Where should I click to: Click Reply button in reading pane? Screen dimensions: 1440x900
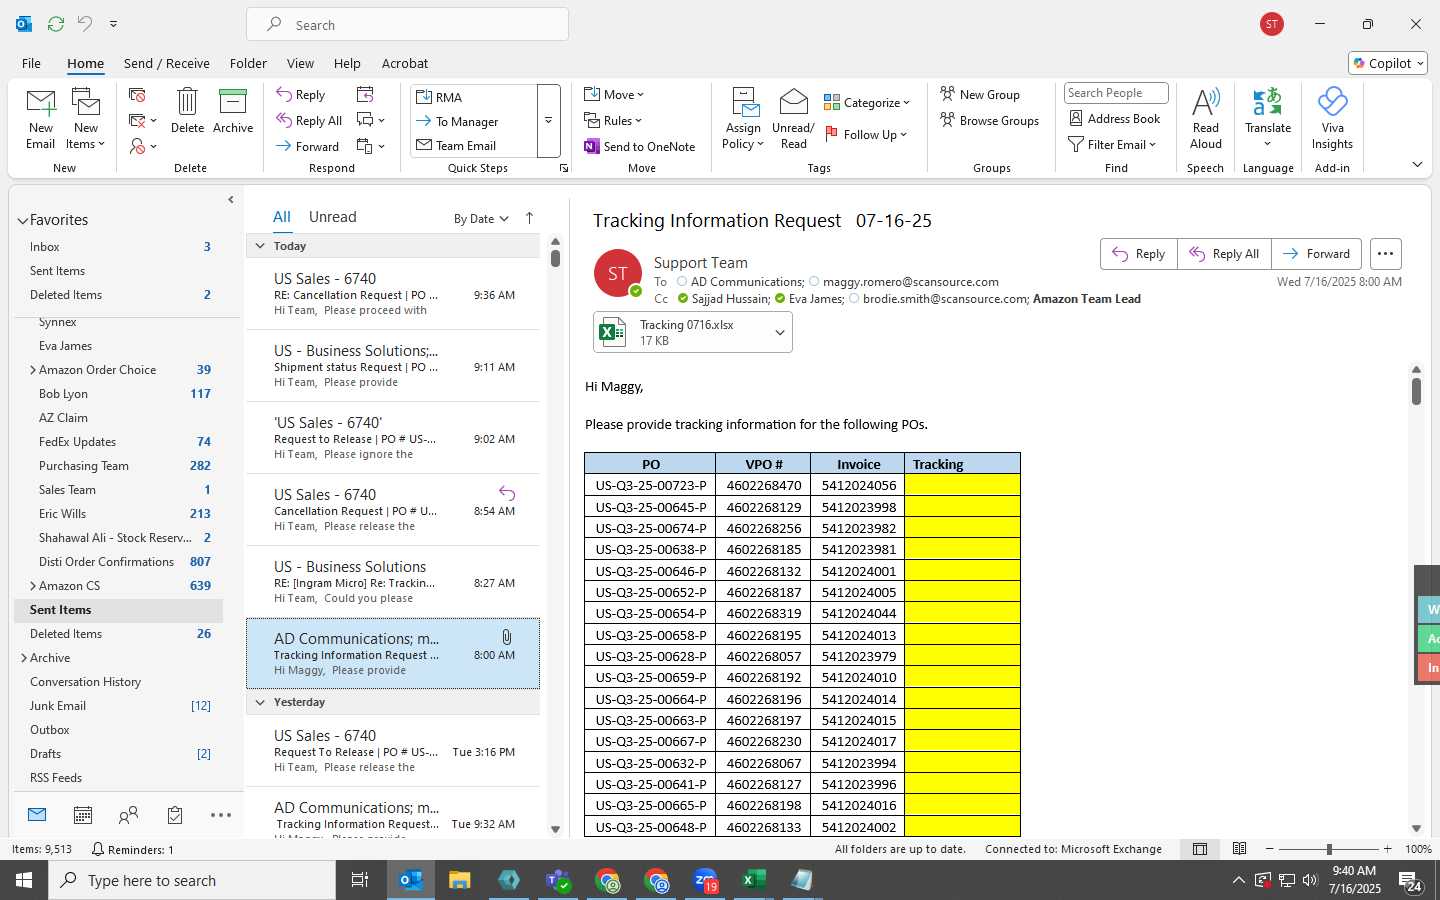pyautogui.click(x=1139, y=254)
